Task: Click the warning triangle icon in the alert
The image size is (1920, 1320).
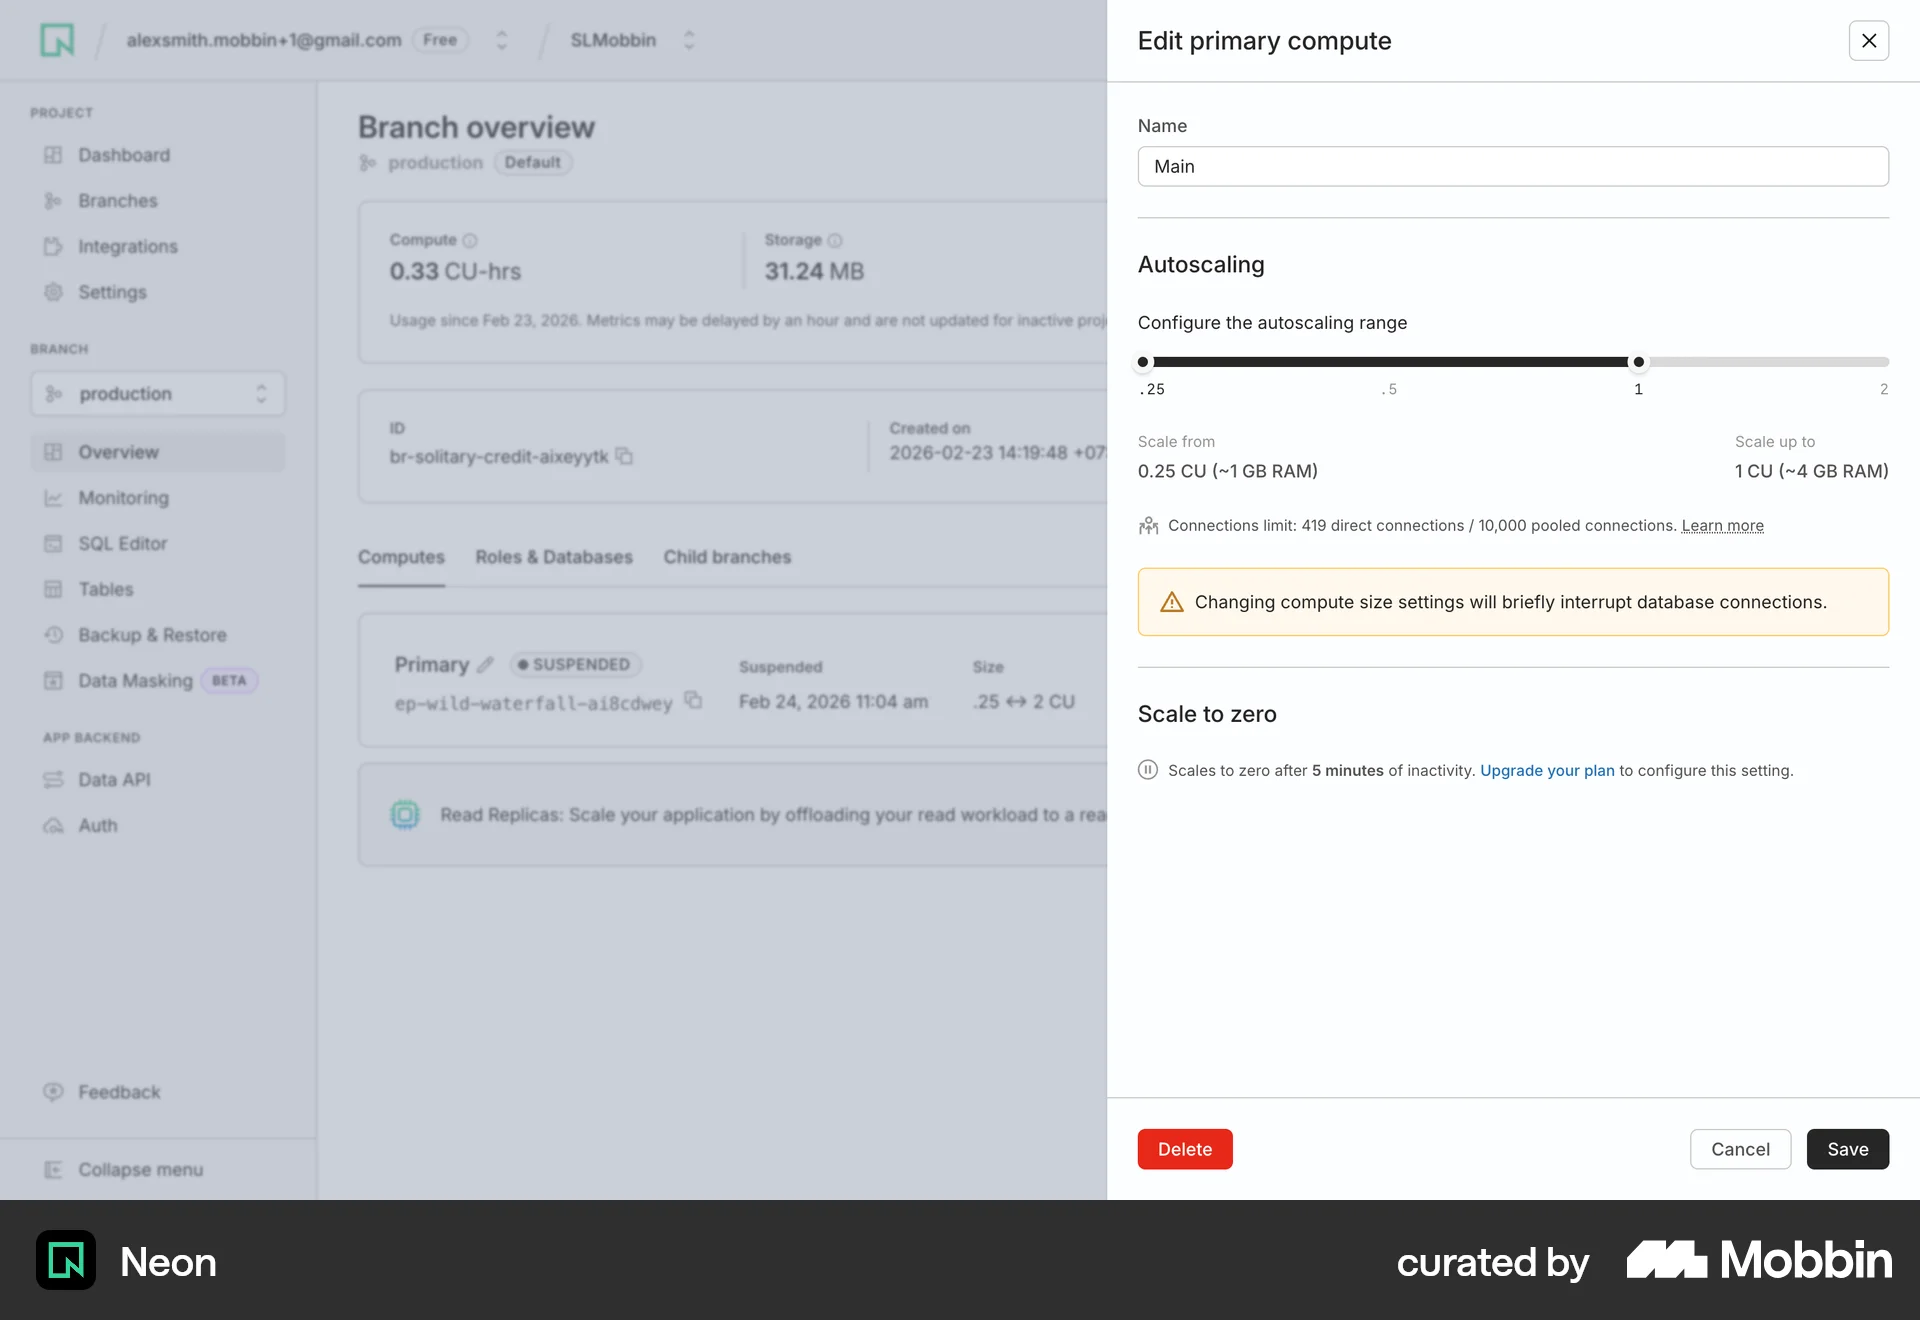Action: pyautogui.click(x=1171, y=602)
